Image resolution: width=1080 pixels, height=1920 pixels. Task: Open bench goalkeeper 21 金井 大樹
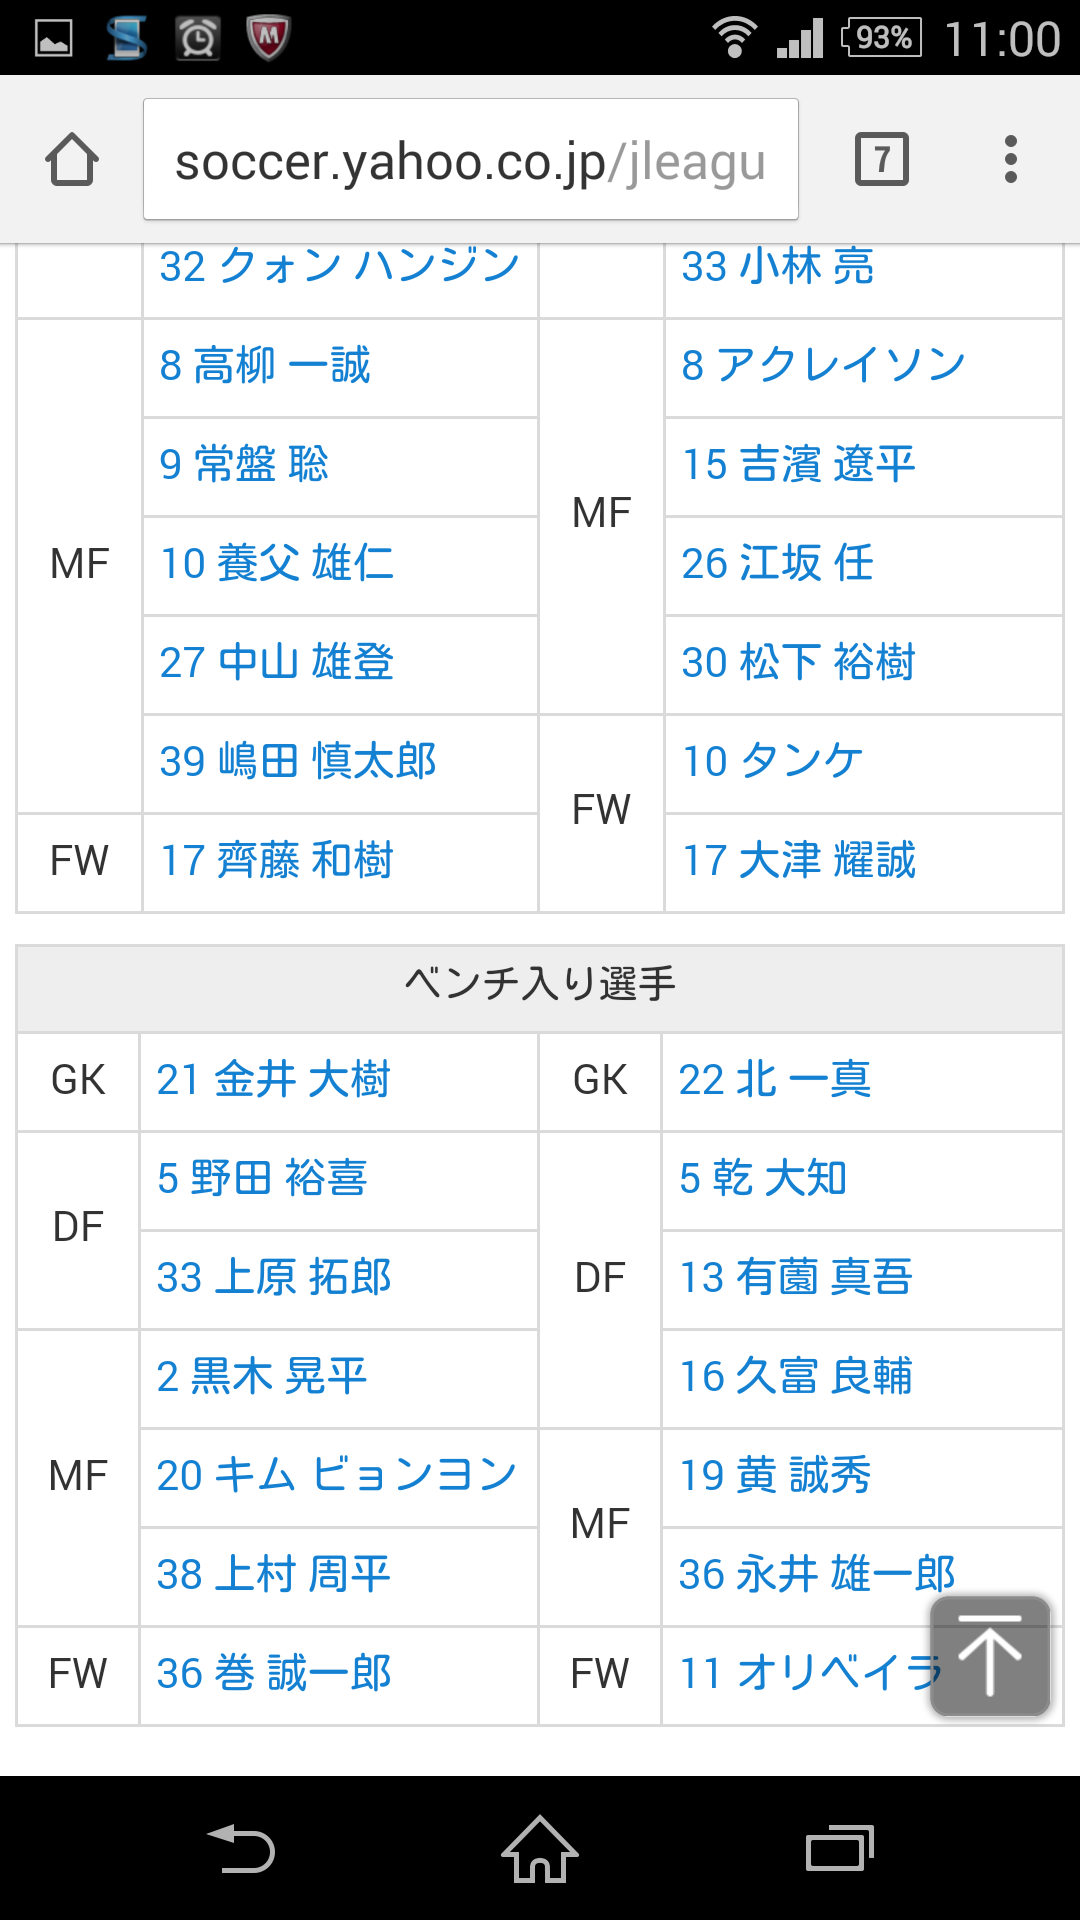tap(273, 1080)
